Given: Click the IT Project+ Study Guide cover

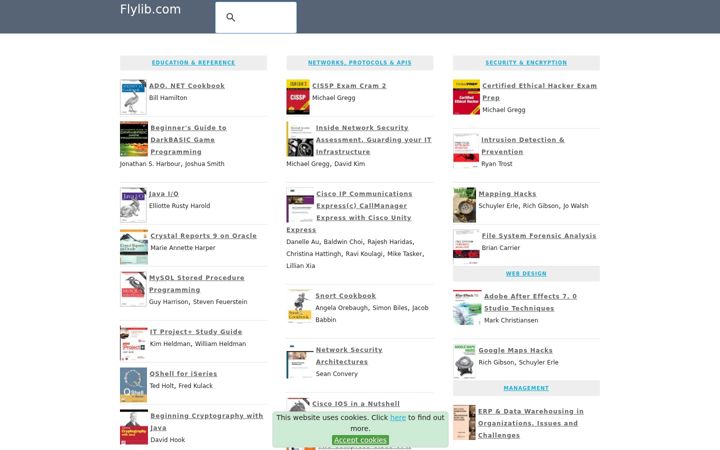Looking at the screenshot, I should (x=134, y=343).
